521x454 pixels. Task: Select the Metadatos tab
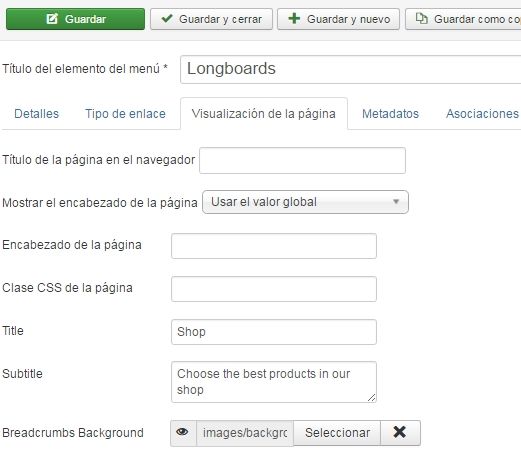click(390, 114)
